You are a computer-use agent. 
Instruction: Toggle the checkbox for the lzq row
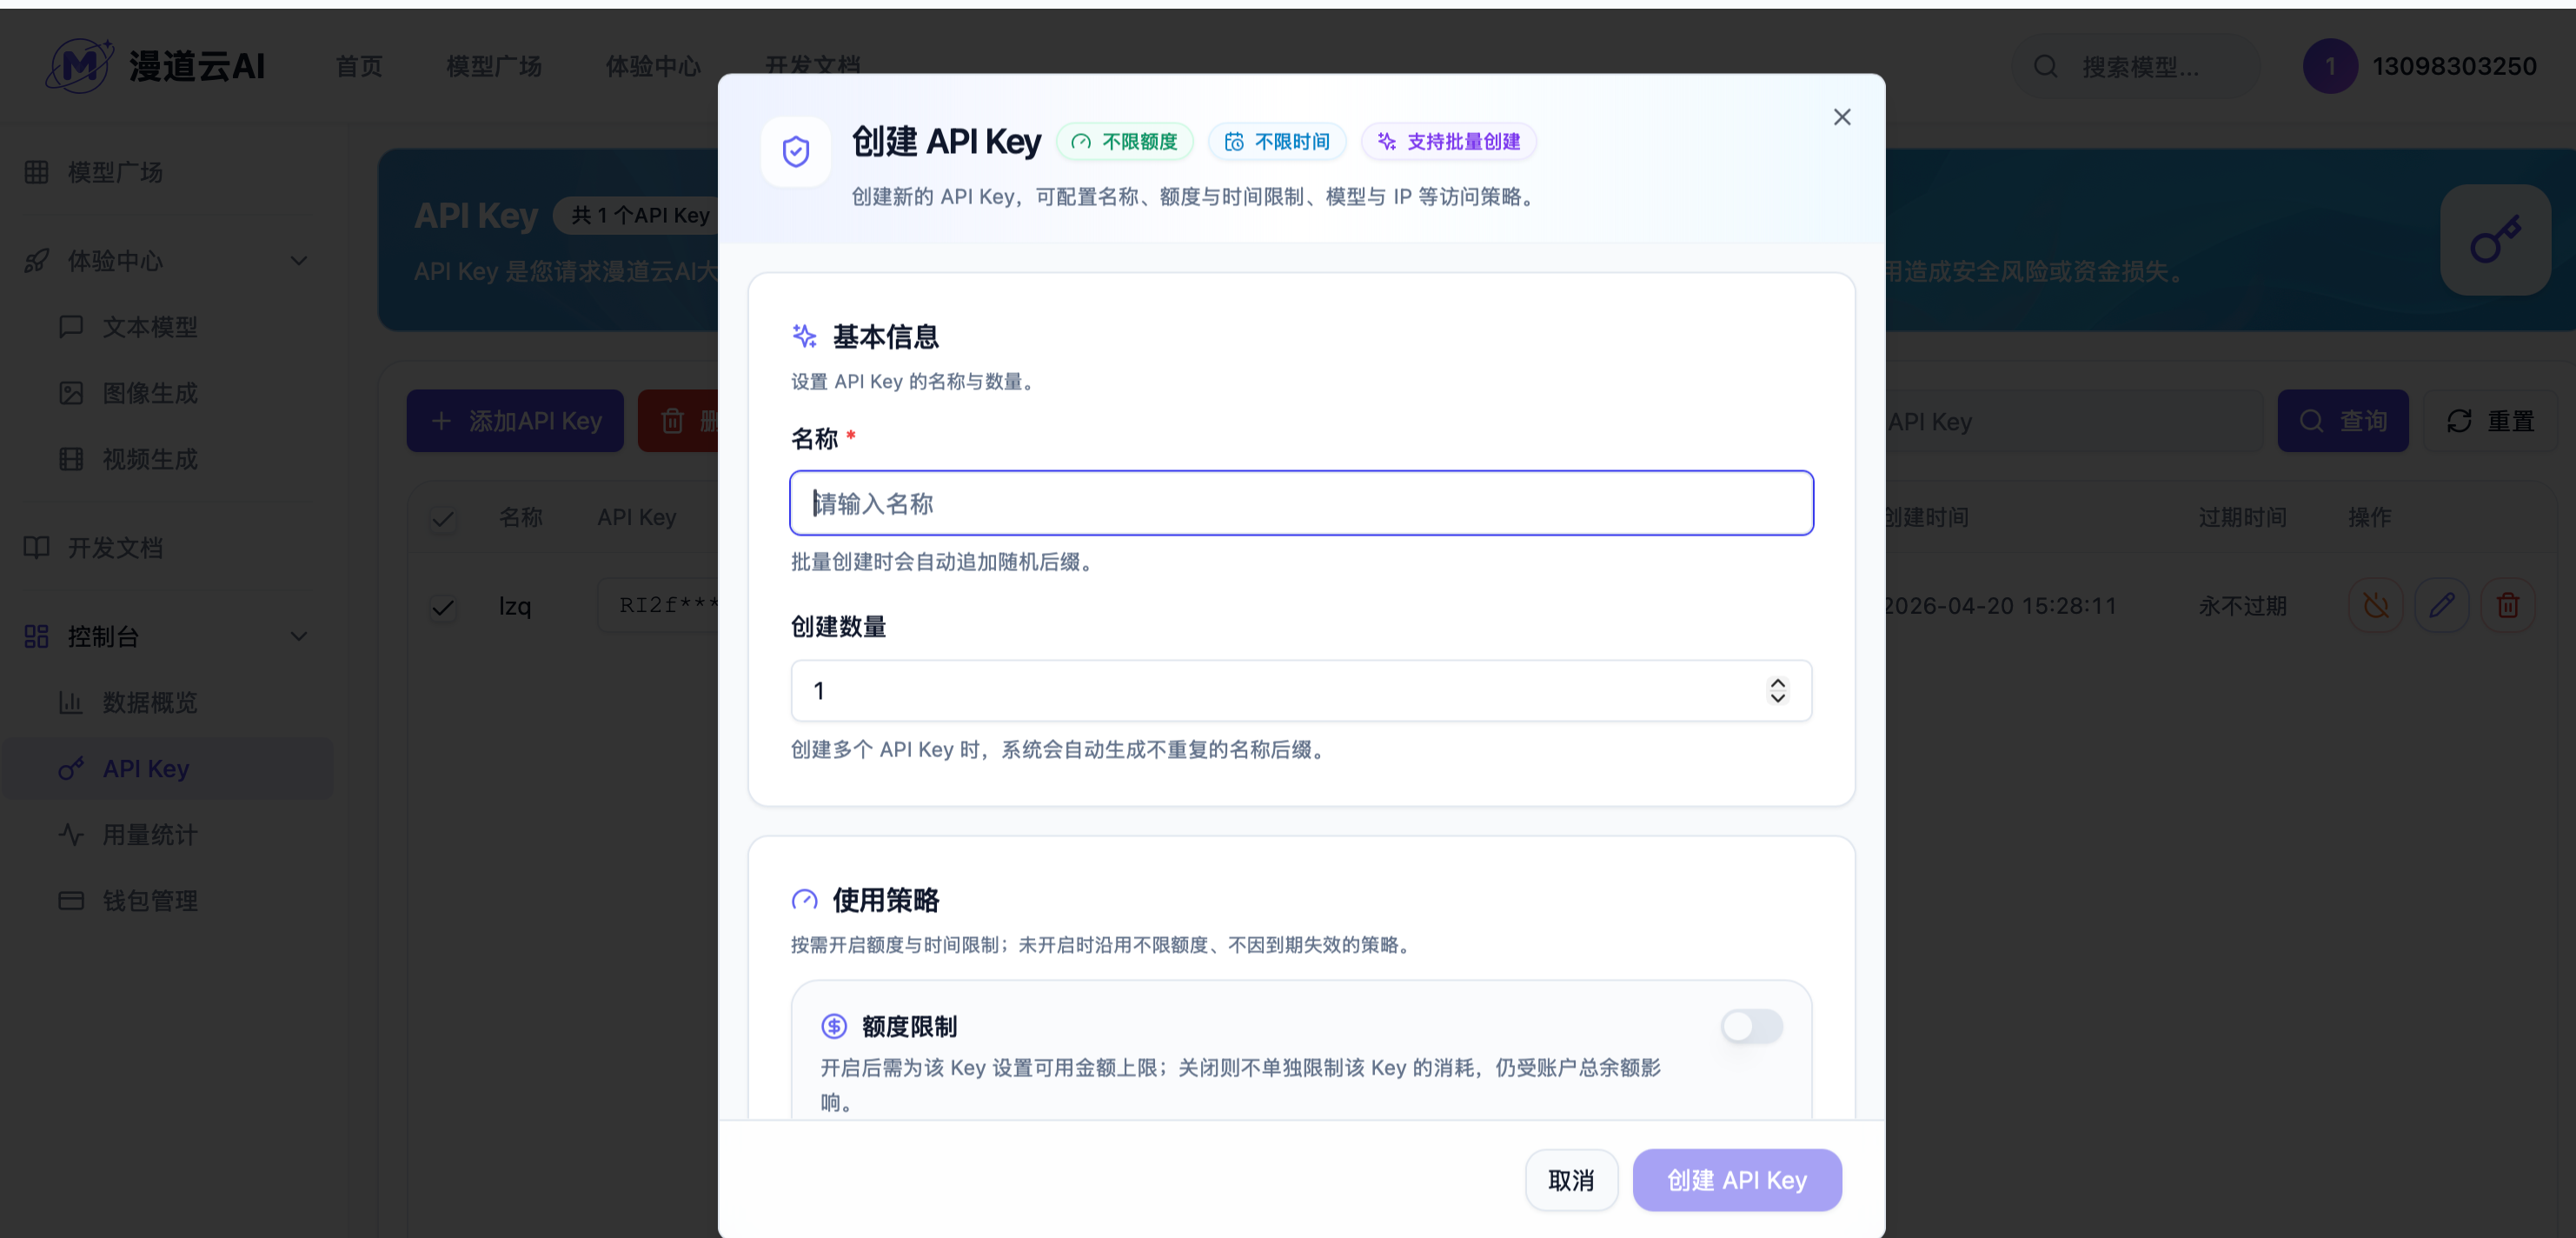pos(443,607)
